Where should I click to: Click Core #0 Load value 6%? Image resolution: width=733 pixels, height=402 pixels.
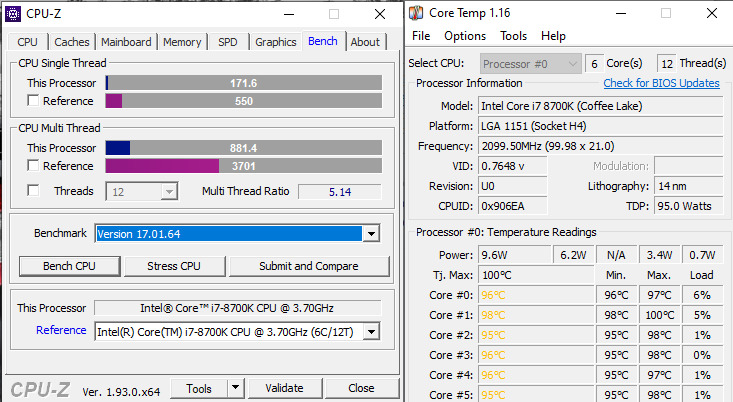[703, 295]
